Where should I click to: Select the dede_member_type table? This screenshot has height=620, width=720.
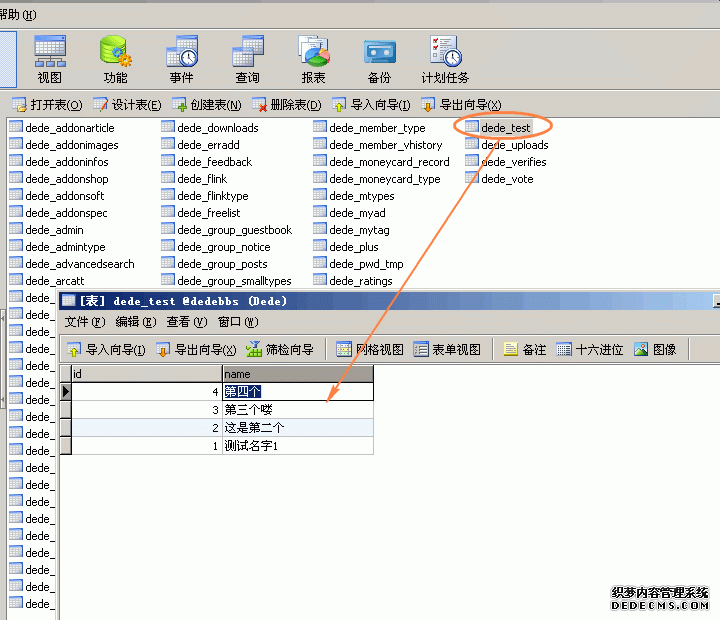(x=369, y=128)
